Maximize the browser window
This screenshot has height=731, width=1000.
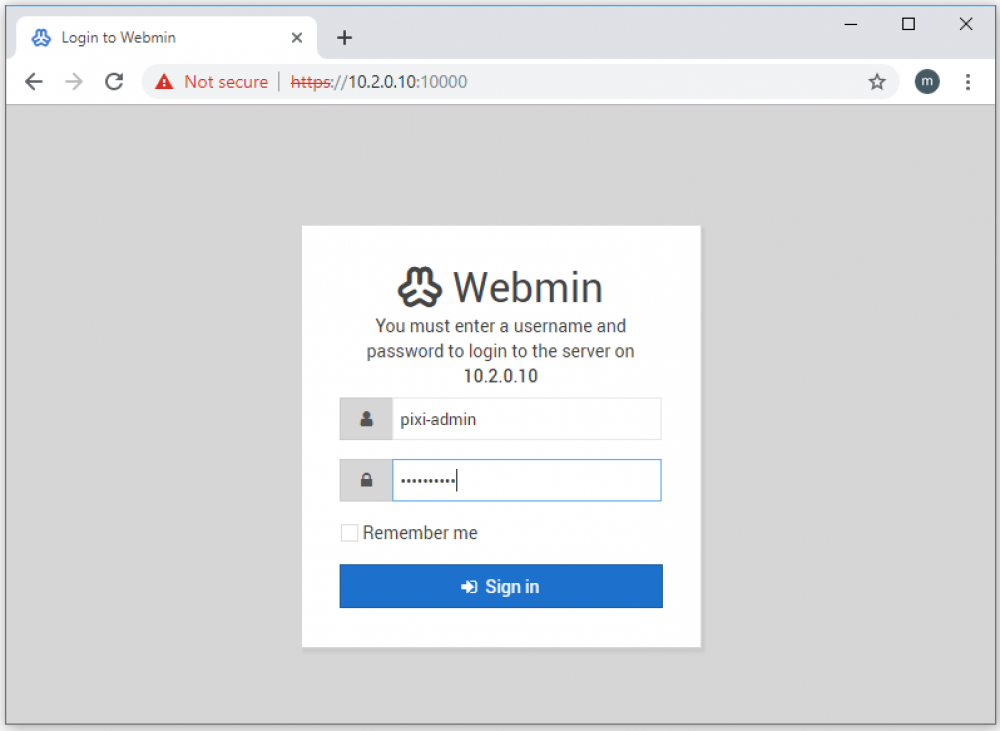[908, 24]
